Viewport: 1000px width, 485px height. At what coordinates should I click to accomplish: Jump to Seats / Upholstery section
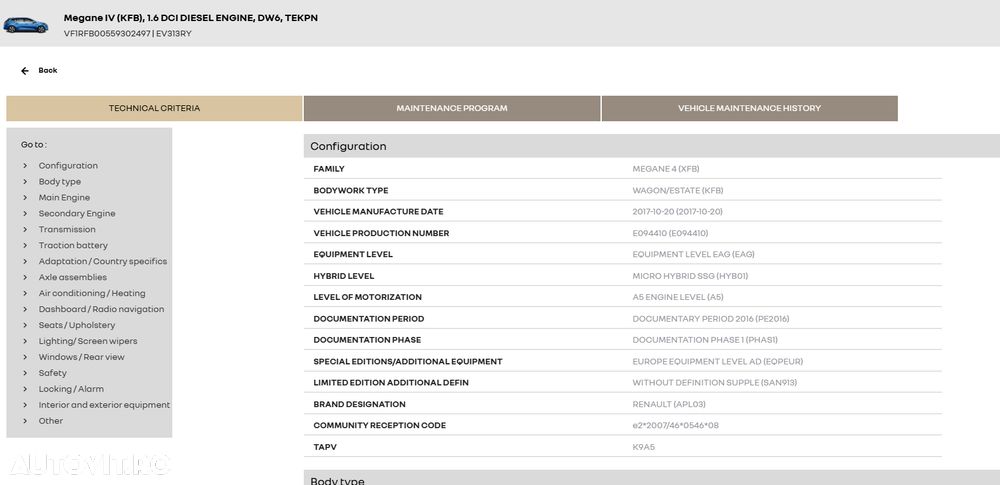tap(77, 325)
